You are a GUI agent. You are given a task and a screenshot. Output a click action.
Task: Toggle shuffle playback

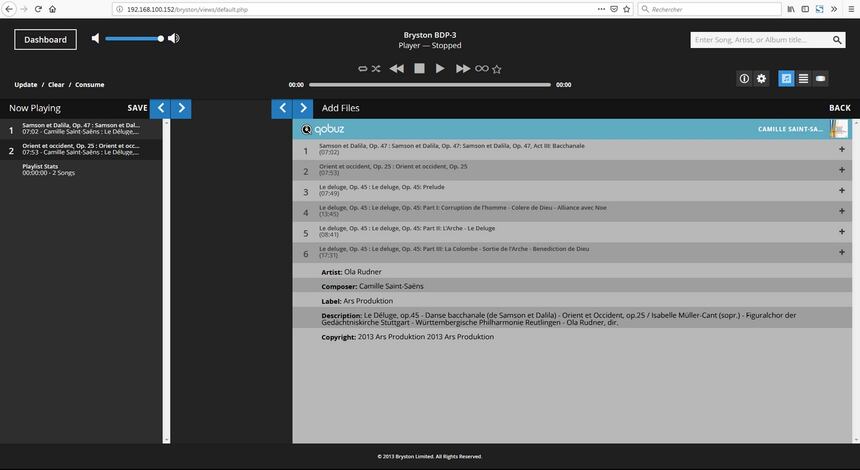tap(376, 69)
